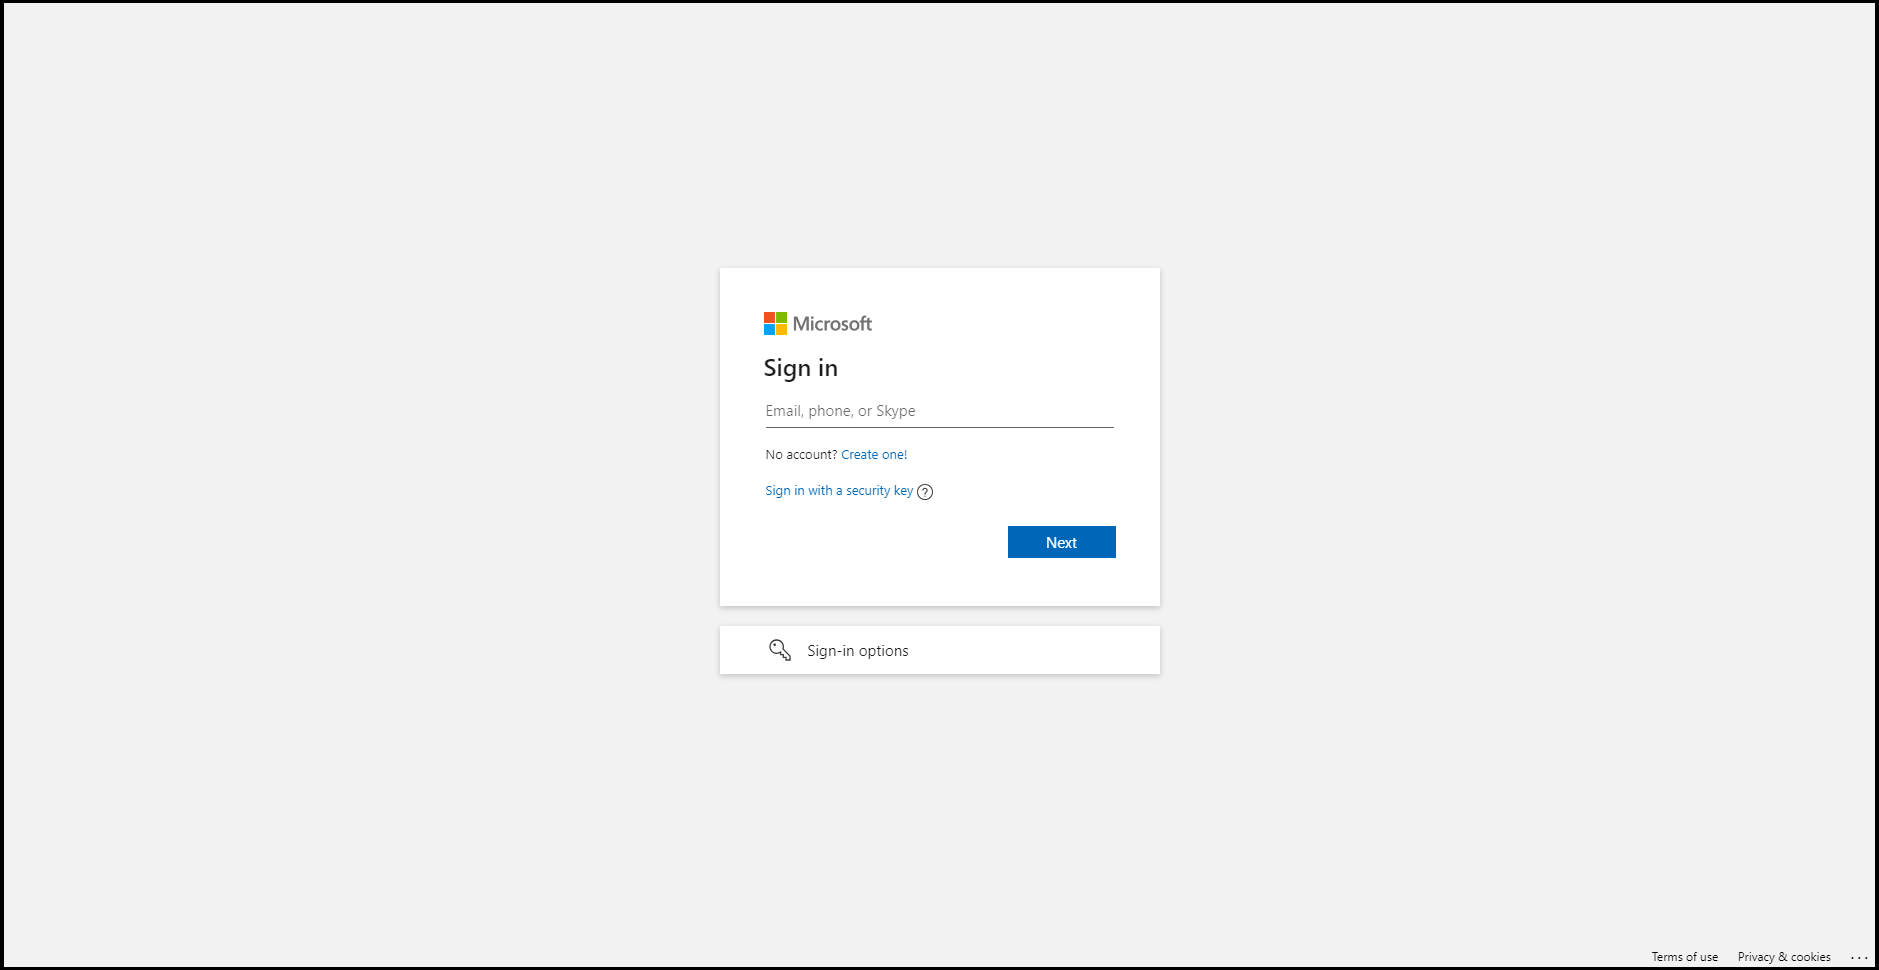Viewport: 1879px width, 970px height.
Task: Choose "Sign in with a security key"
Action: pos(839,491)
